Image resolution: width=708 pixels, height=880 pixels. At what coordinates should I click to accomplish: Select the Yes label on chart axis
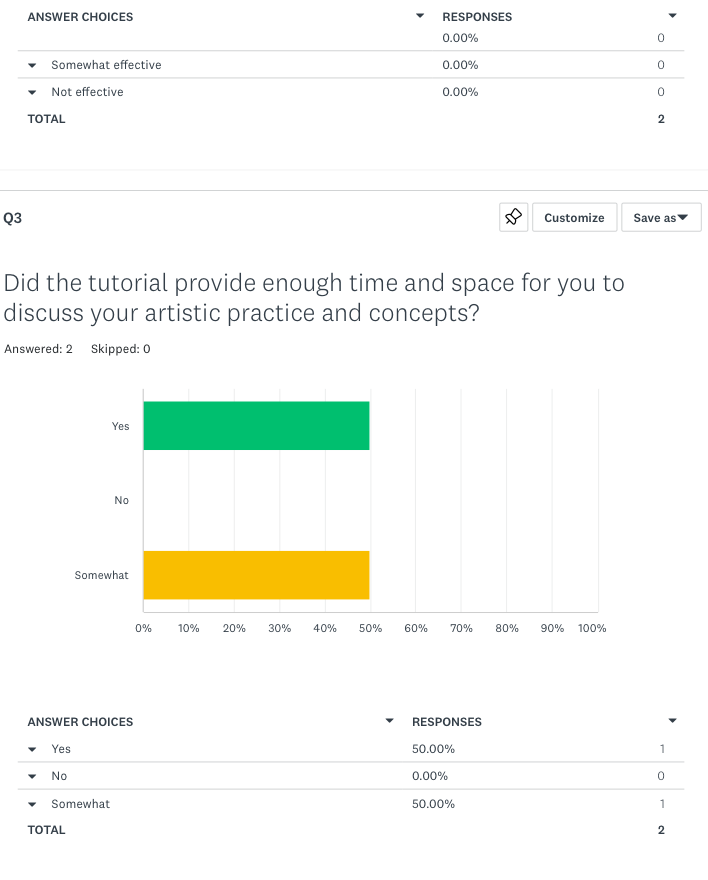(x=120, y=426)
